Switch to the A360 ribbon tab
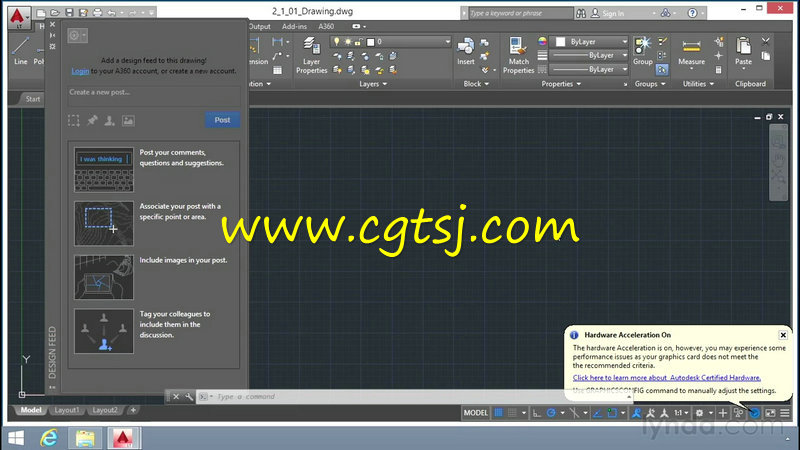Screen dimensions: 800x450 326,27
